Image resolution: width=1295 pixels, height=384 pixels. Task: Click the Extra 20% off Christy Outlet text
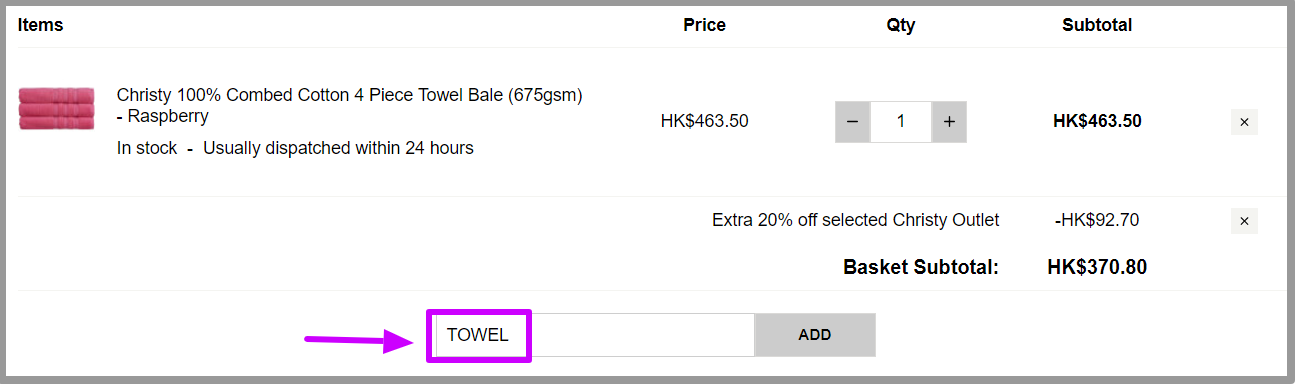[855, 220]
